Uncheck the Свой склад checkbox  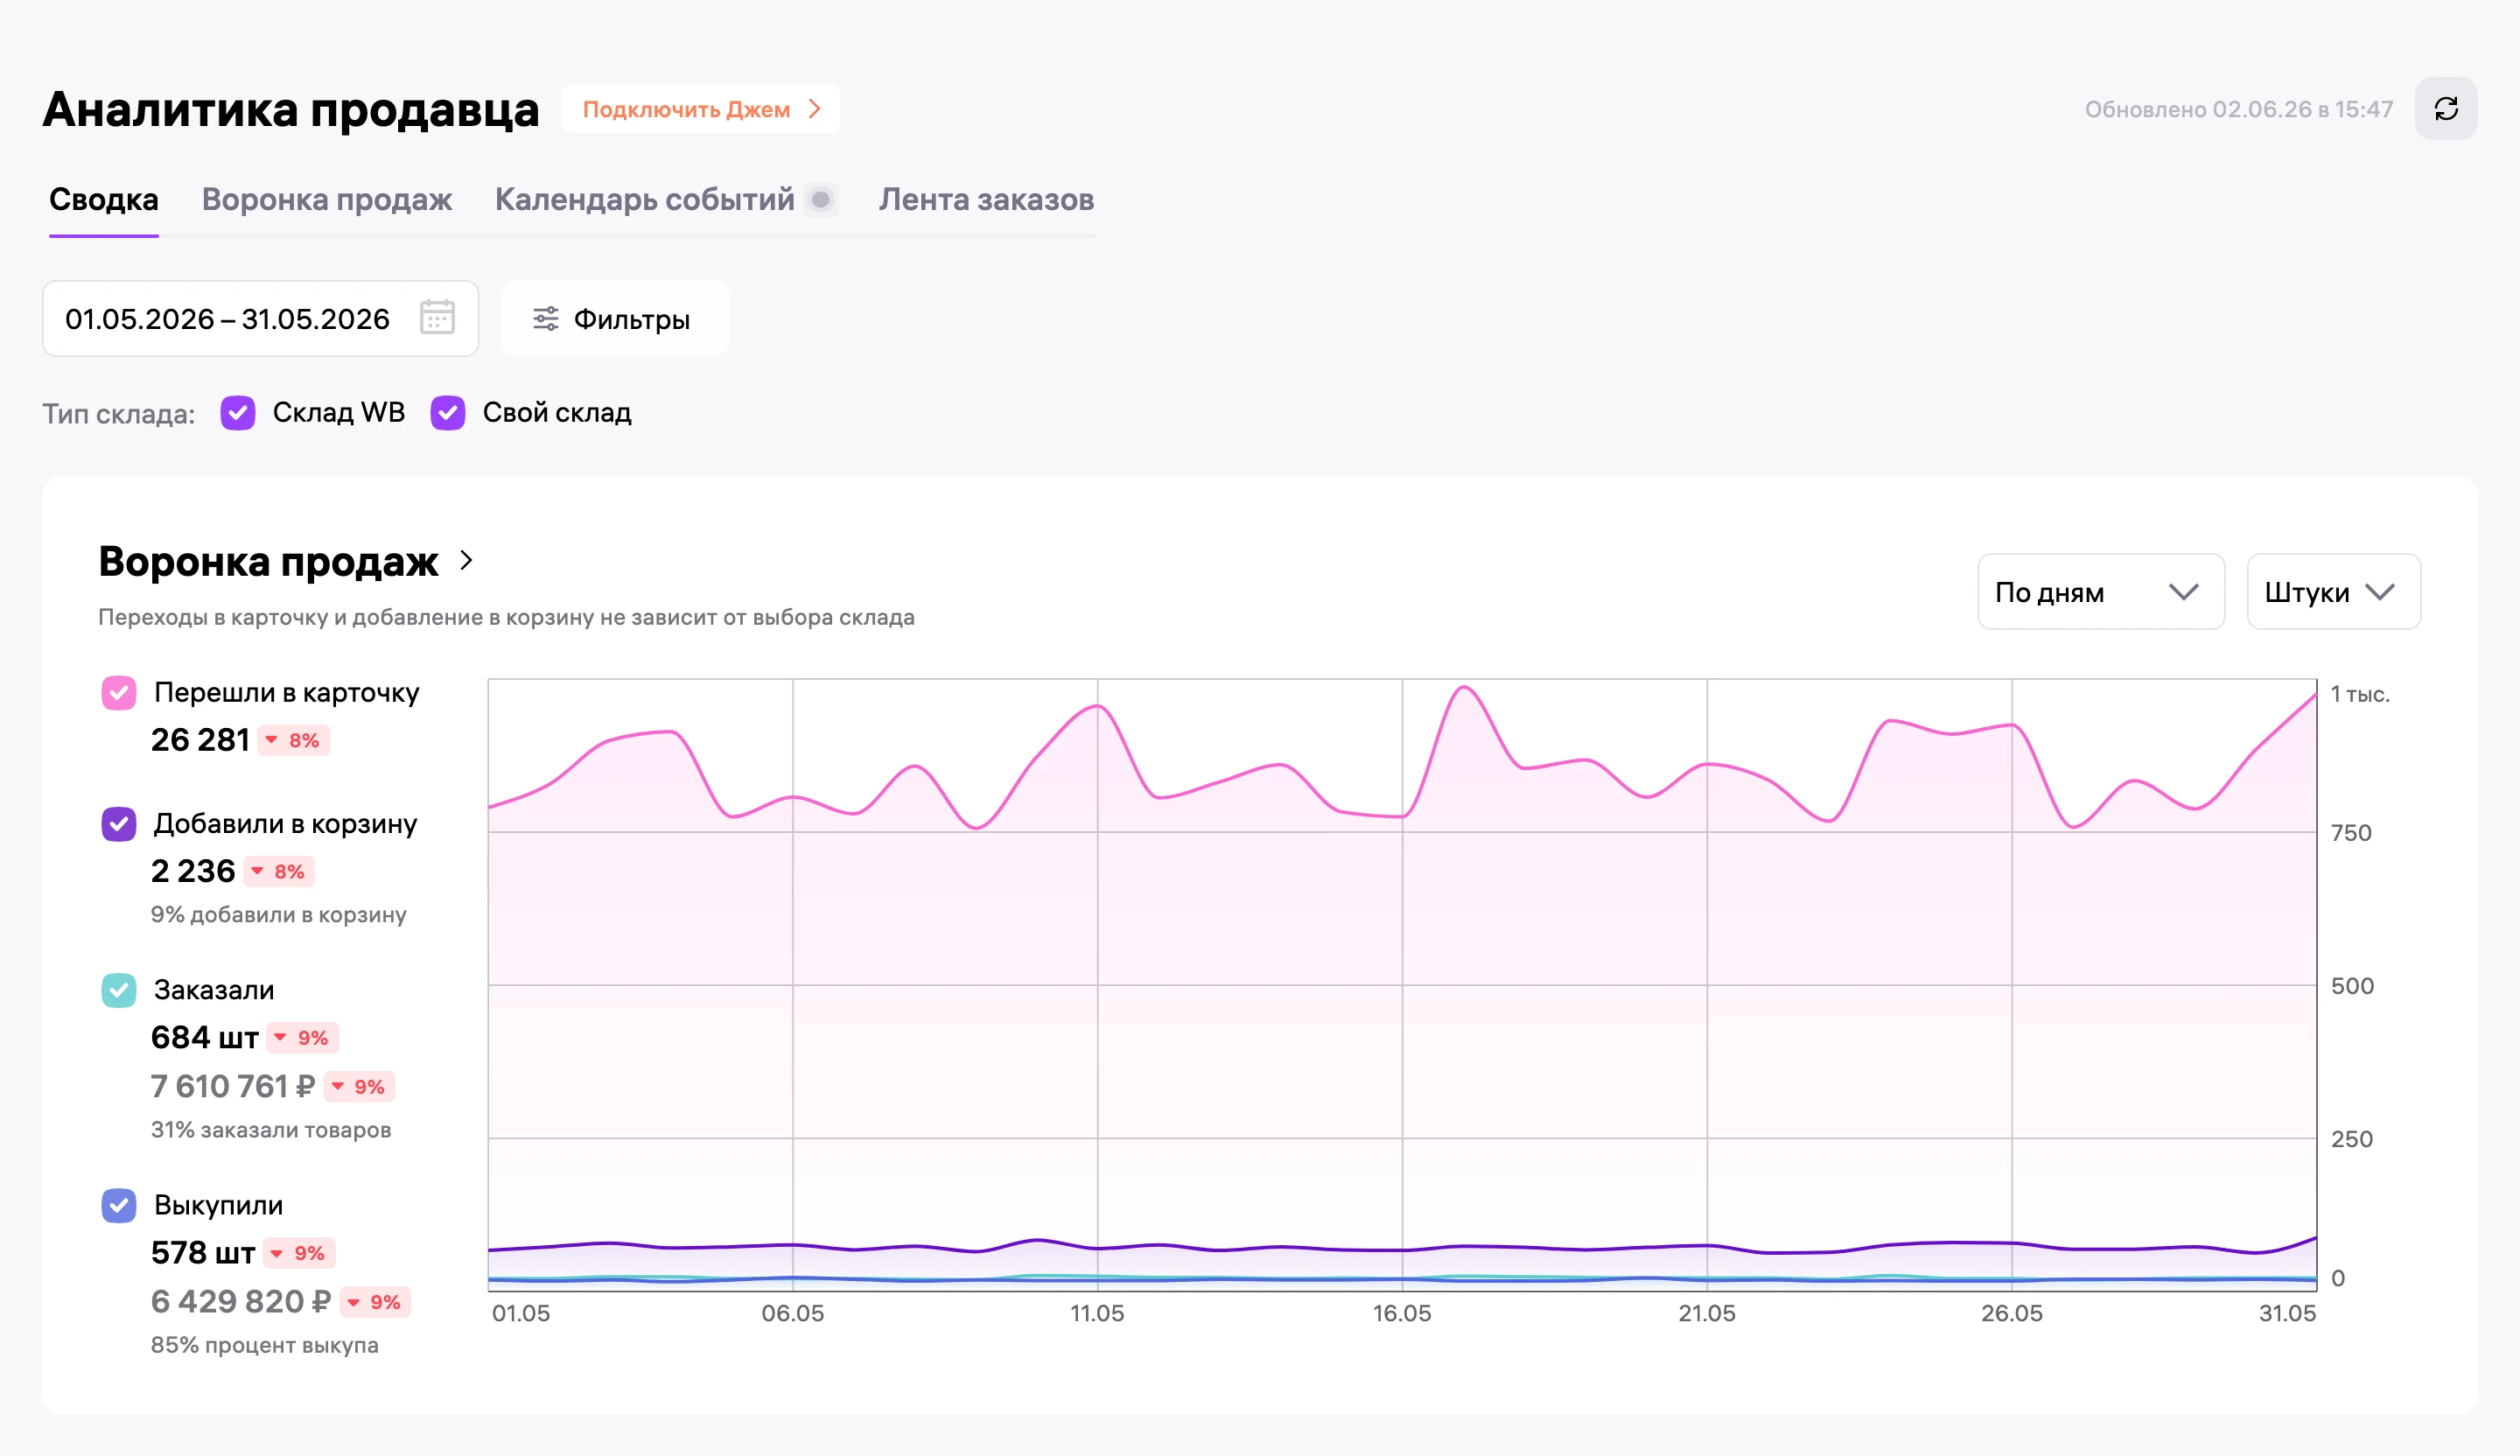pos(448,413)
